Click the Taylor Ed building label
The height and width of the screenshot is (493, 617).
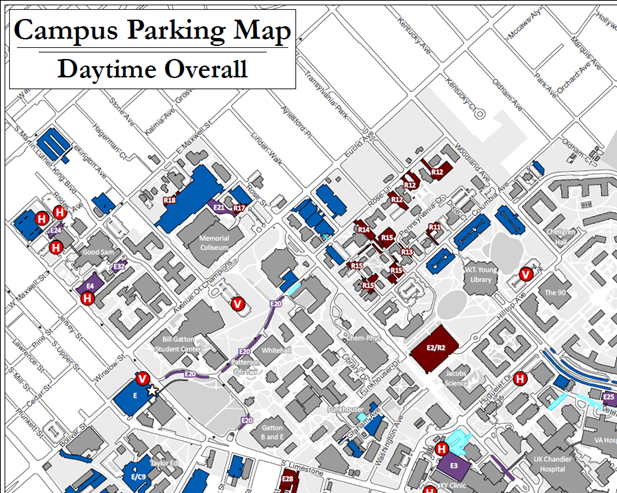click(x=164, y=463)
